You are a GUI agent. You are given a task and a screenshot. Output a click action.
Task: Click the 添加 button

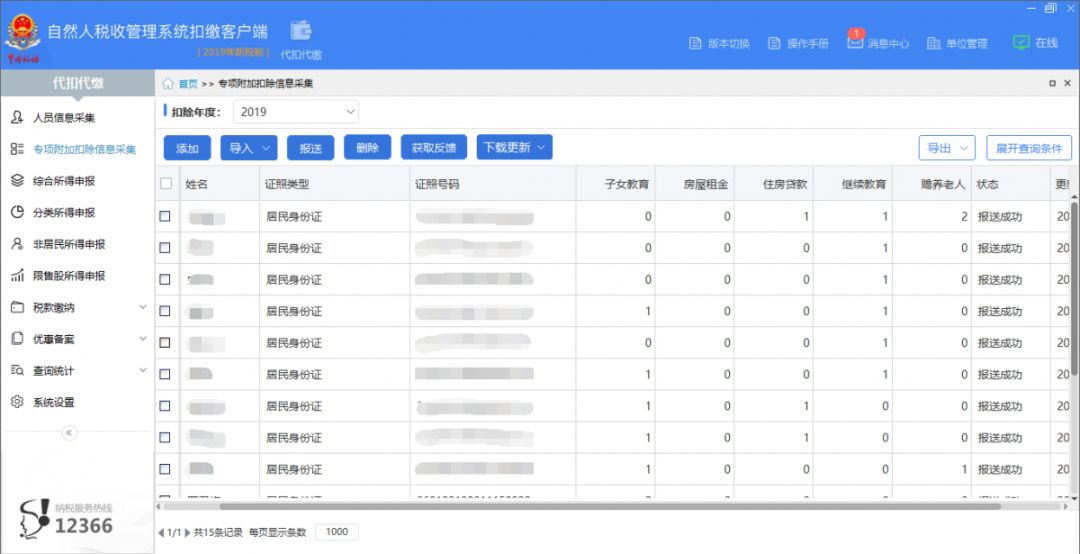187,147
